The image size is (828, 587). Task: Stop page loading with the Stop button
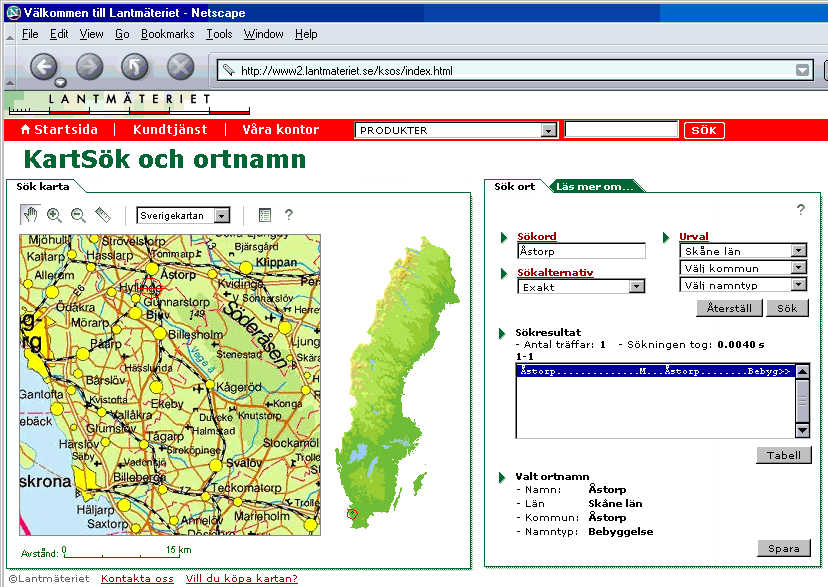[x=181, y=67]
